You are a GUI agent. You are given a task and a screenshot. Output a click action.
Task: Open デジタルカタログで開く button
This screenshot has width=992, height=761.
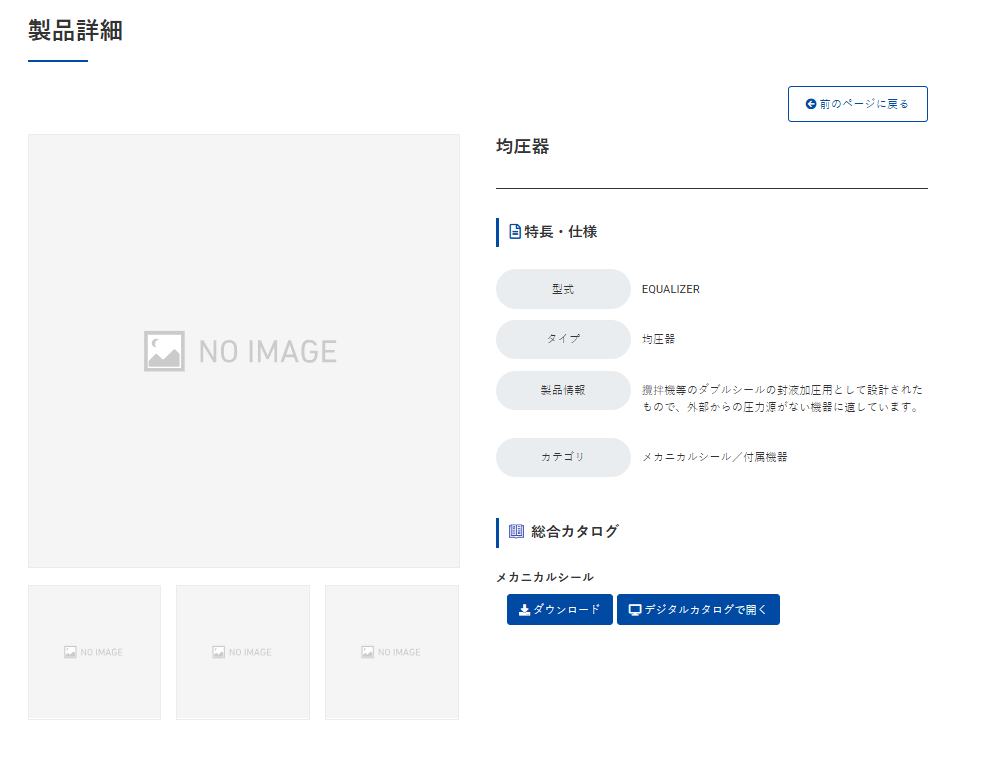698,609
